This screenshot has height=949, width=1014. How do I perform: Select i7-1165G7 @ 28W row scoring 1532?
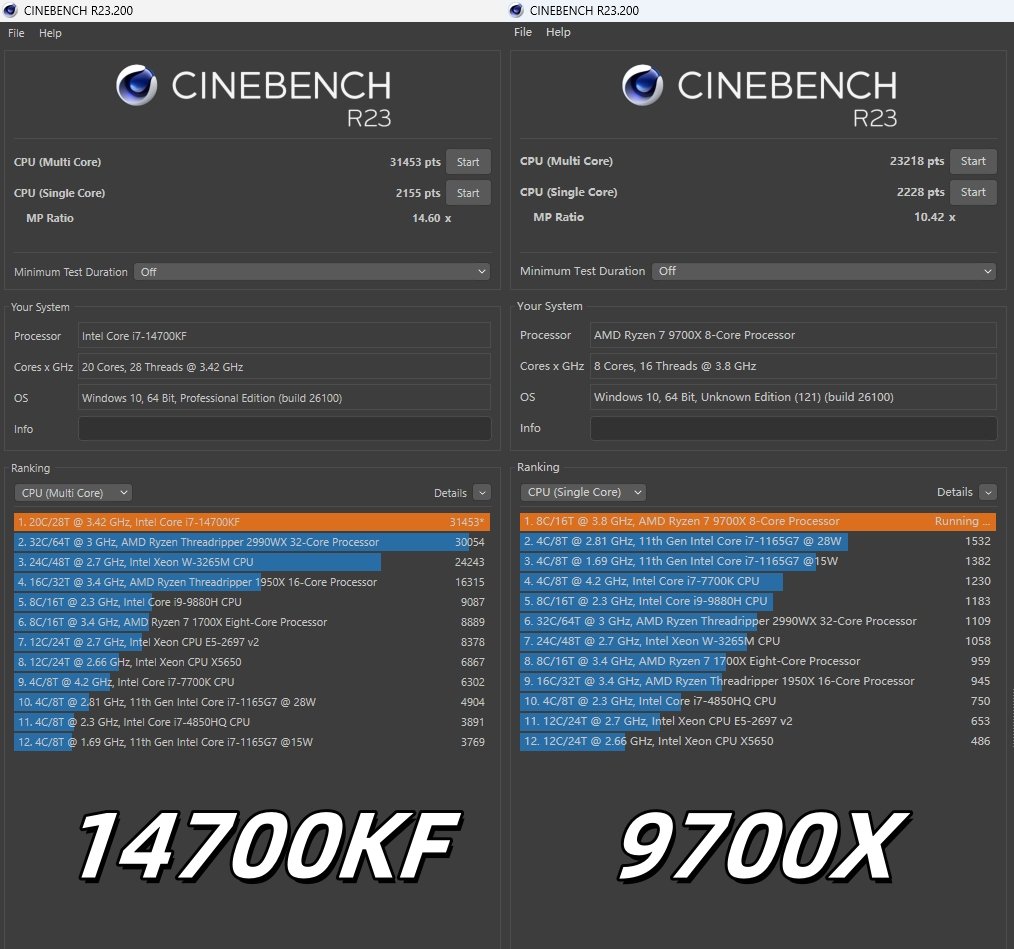758,541
